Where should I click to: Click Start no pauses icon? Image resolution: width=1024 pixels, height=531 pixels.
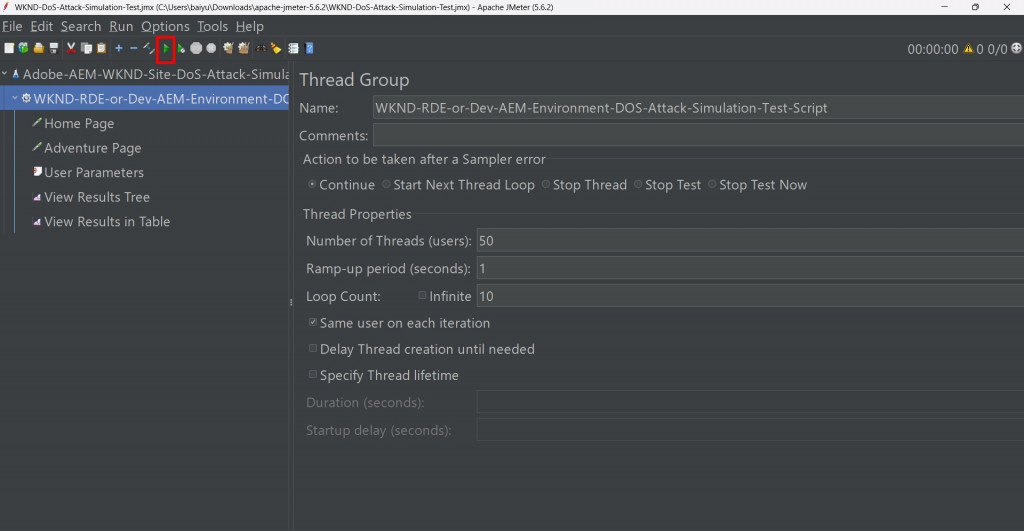point(181,48)
